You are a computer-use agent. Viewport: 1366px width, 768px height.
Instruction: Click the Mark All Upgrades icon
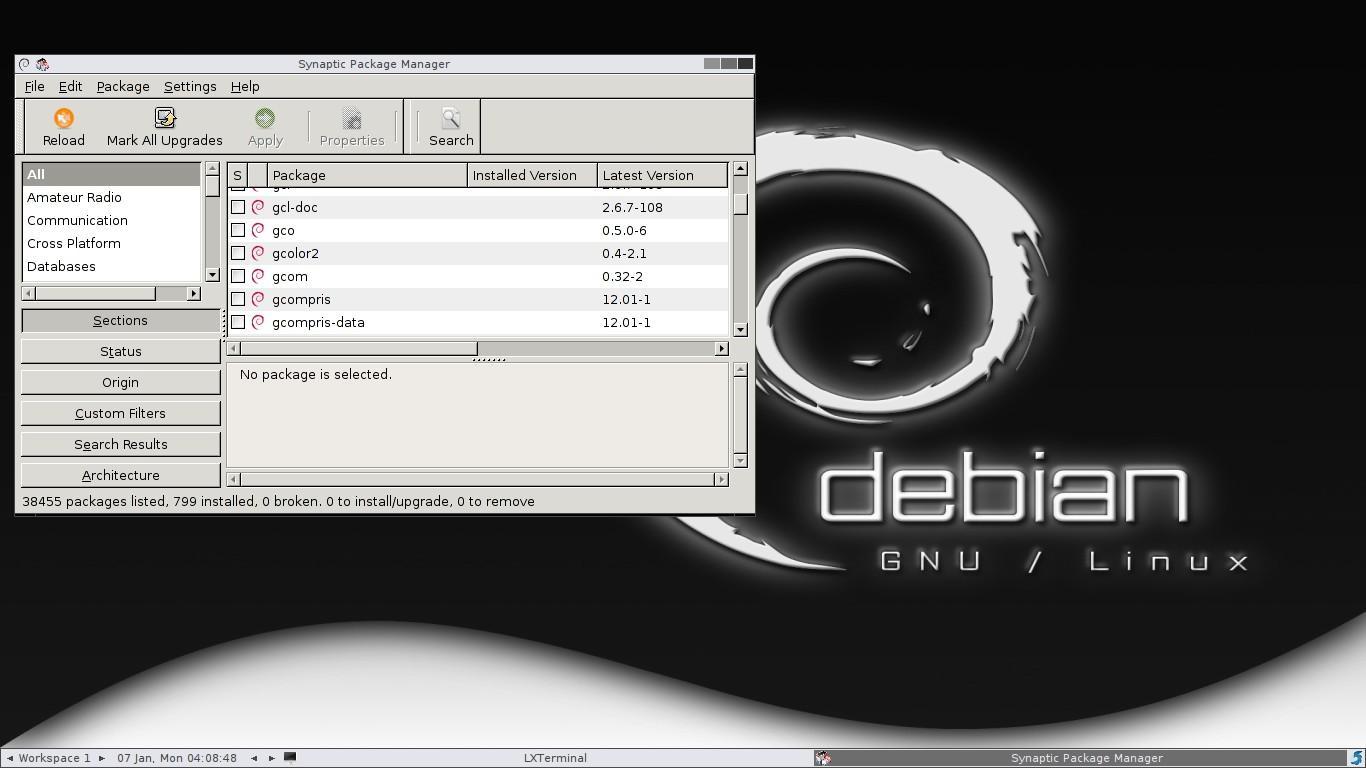pyautogui.click(x=165, y=119)
